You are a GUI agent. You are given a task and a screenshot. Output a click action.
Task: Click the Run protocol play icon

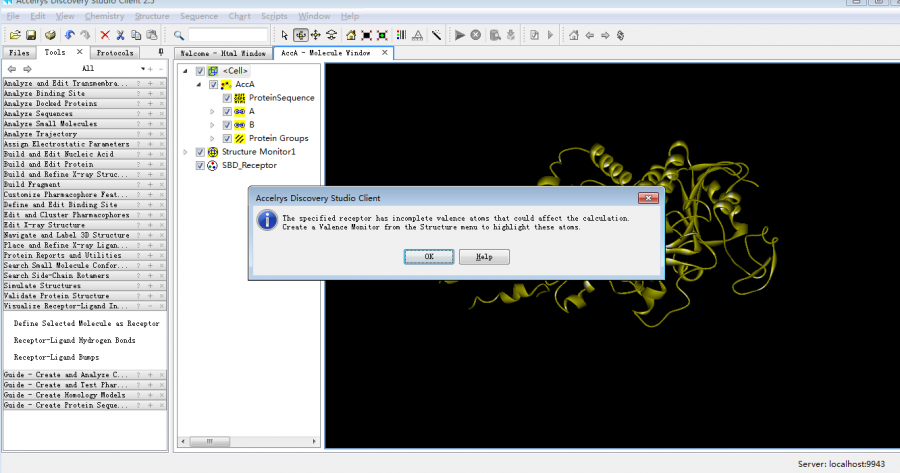460,35
